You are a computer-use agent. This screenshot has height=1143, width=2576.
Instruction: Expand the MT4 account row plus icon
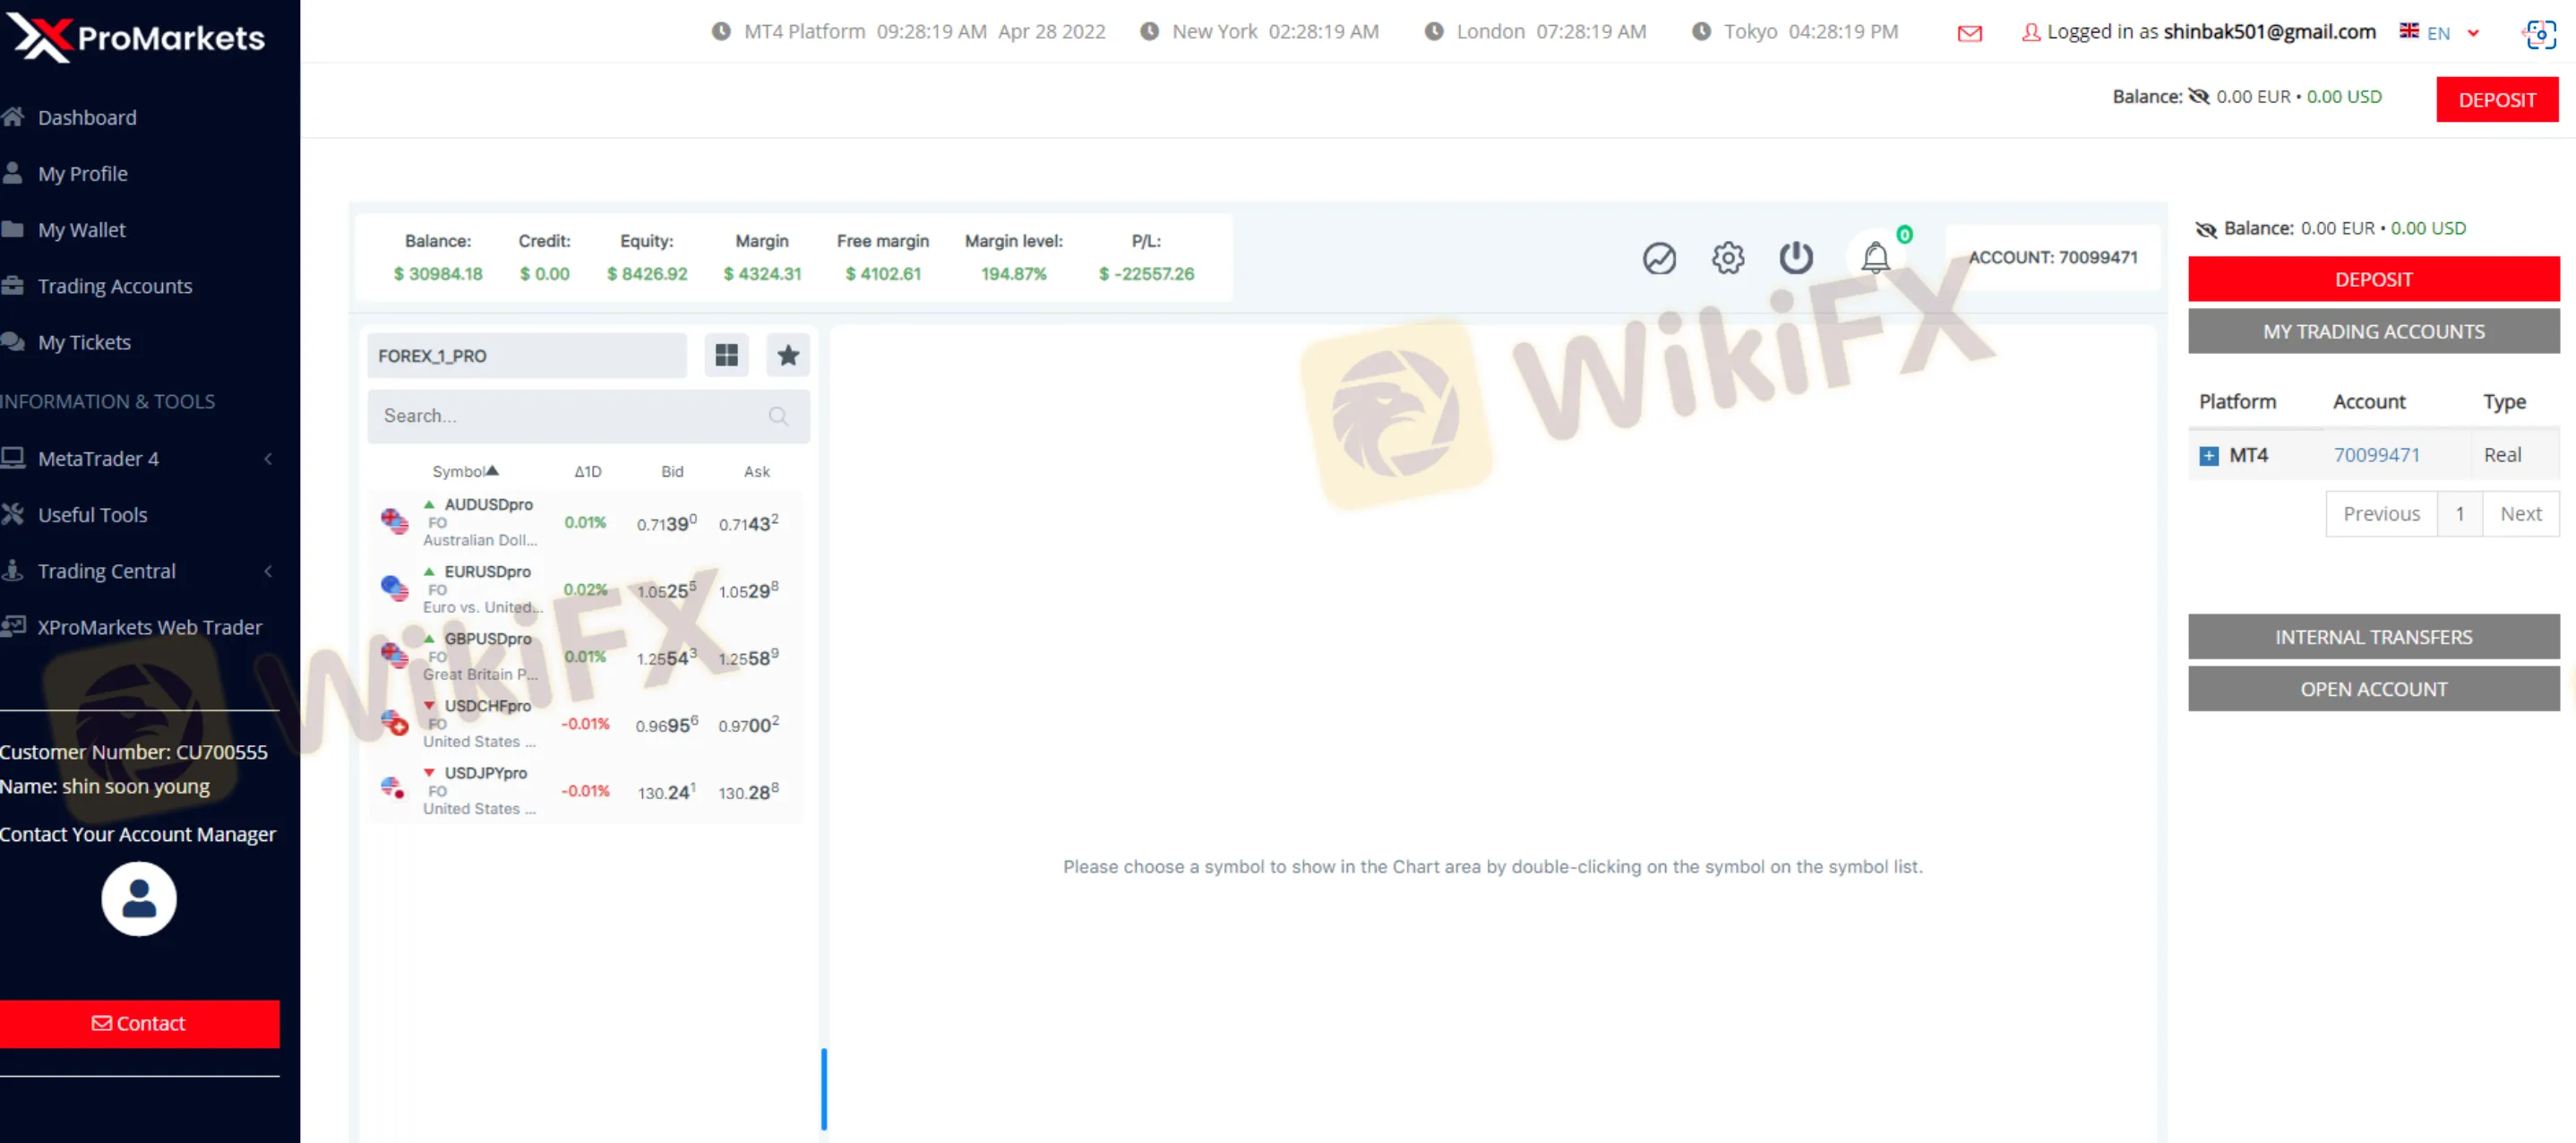[x=2208, y=456]
